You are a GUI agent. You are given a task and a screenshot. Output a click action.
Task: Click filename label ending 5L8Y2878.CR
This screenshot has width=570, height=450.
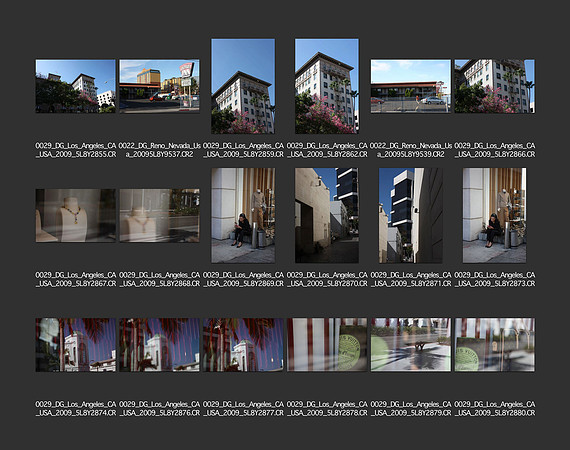click(x=327, y=409)
